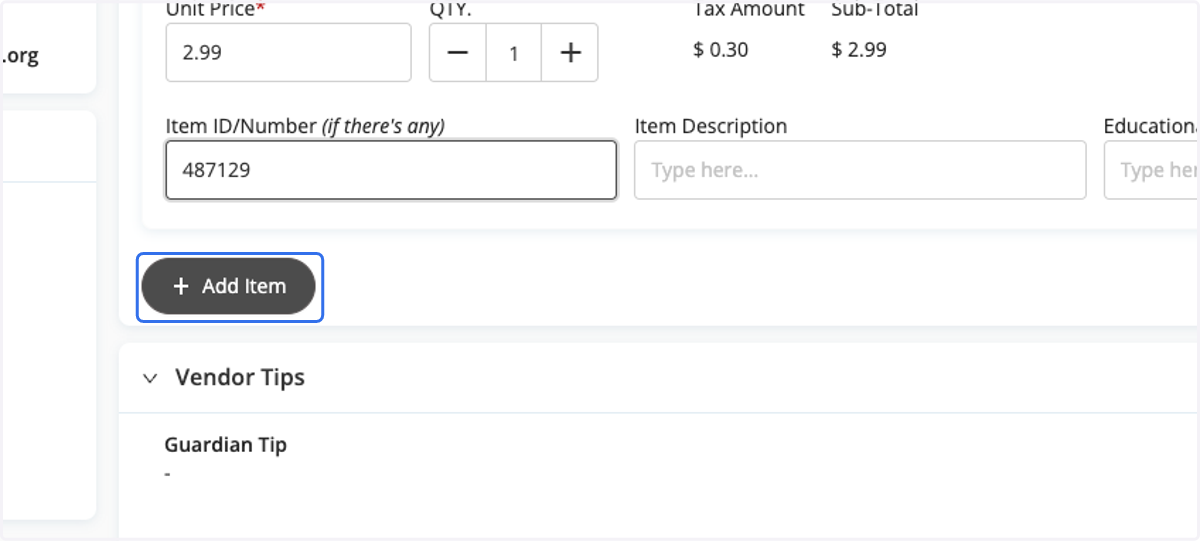Focus the Unit Price field showing 2.99
This screenshot has width=1200, height=541.
[x=289, y=52]
